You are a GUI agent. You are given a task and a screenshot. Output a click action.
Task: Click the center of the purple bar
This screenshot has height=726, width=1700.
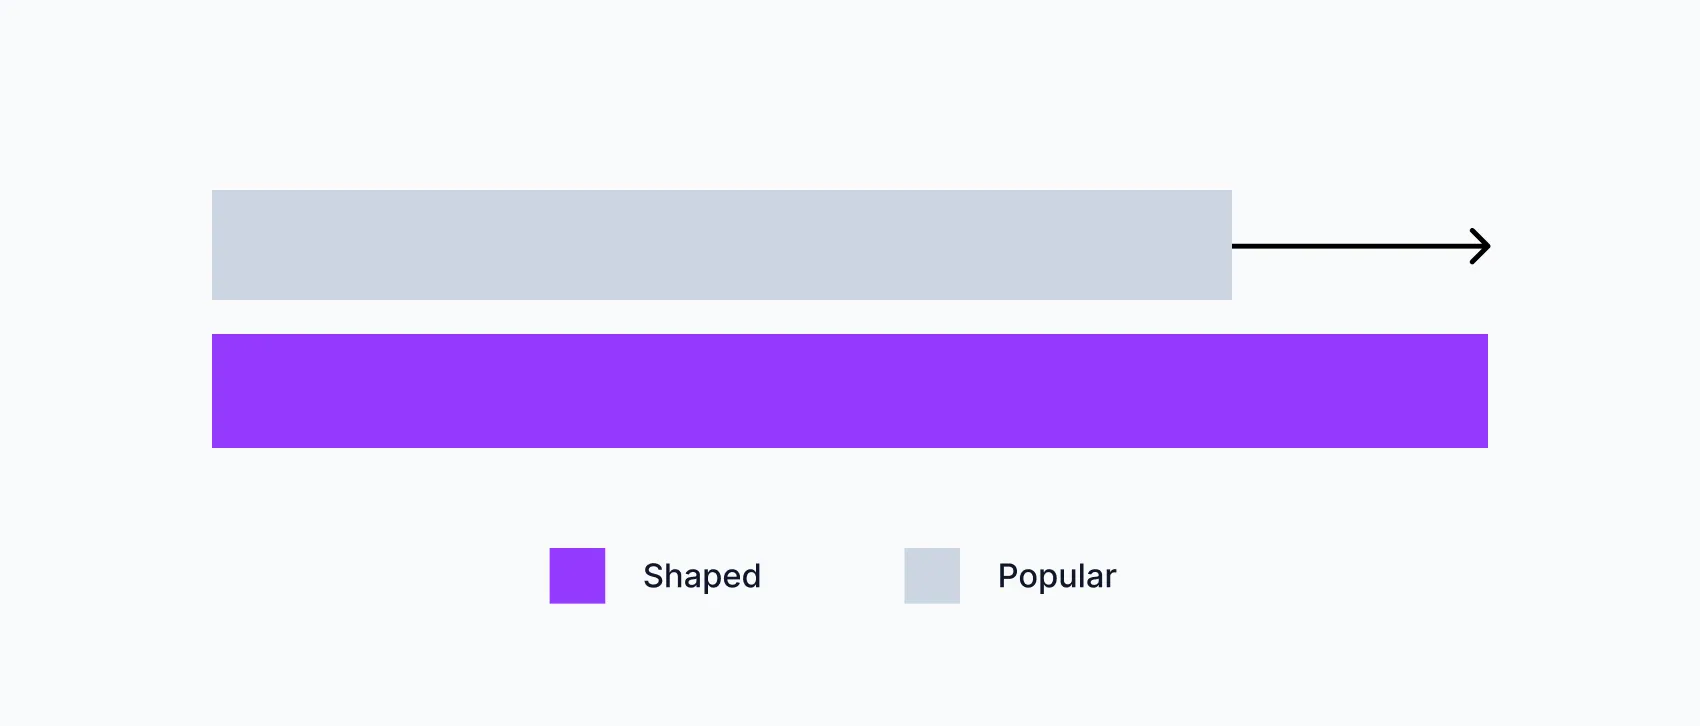tap(850, 391)
